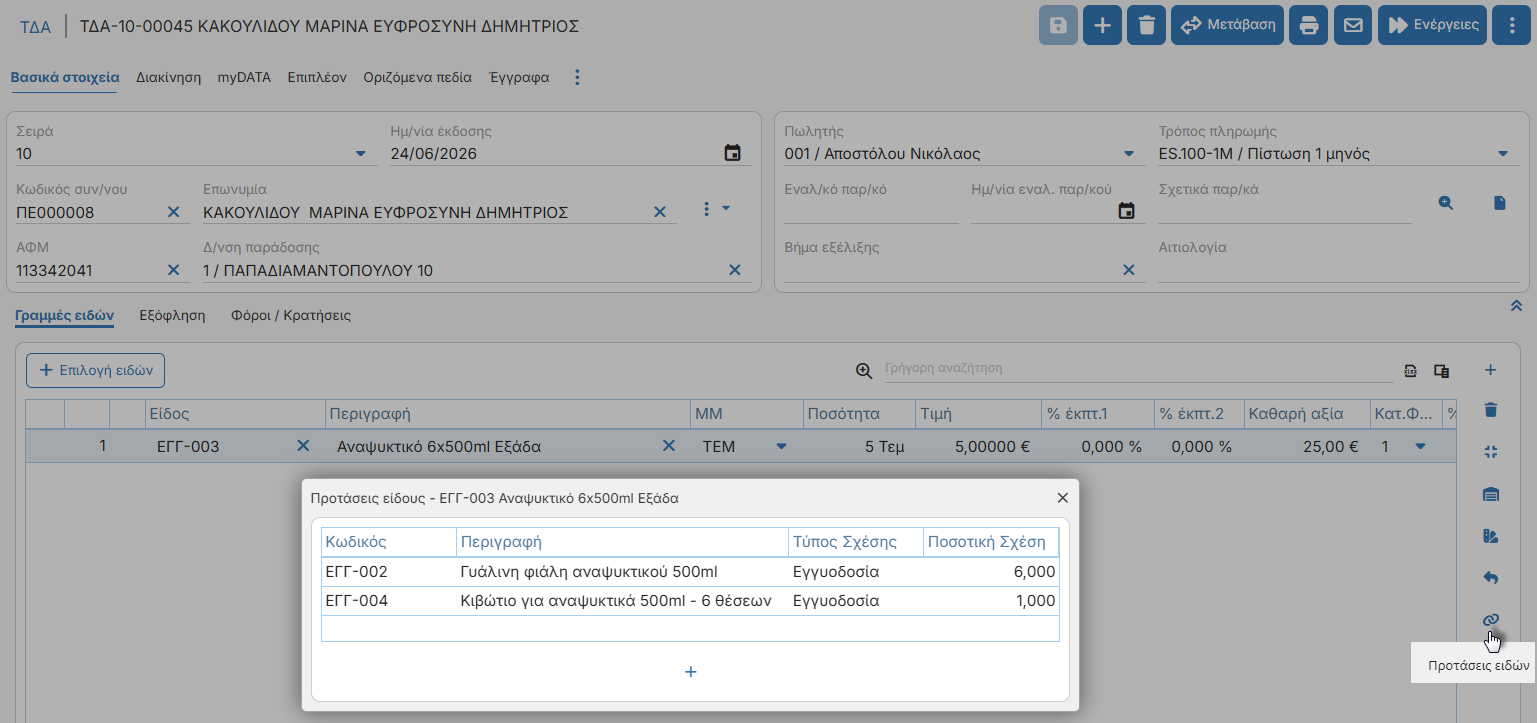Expand the Πωλητής dropdown

pos(1129,154)
